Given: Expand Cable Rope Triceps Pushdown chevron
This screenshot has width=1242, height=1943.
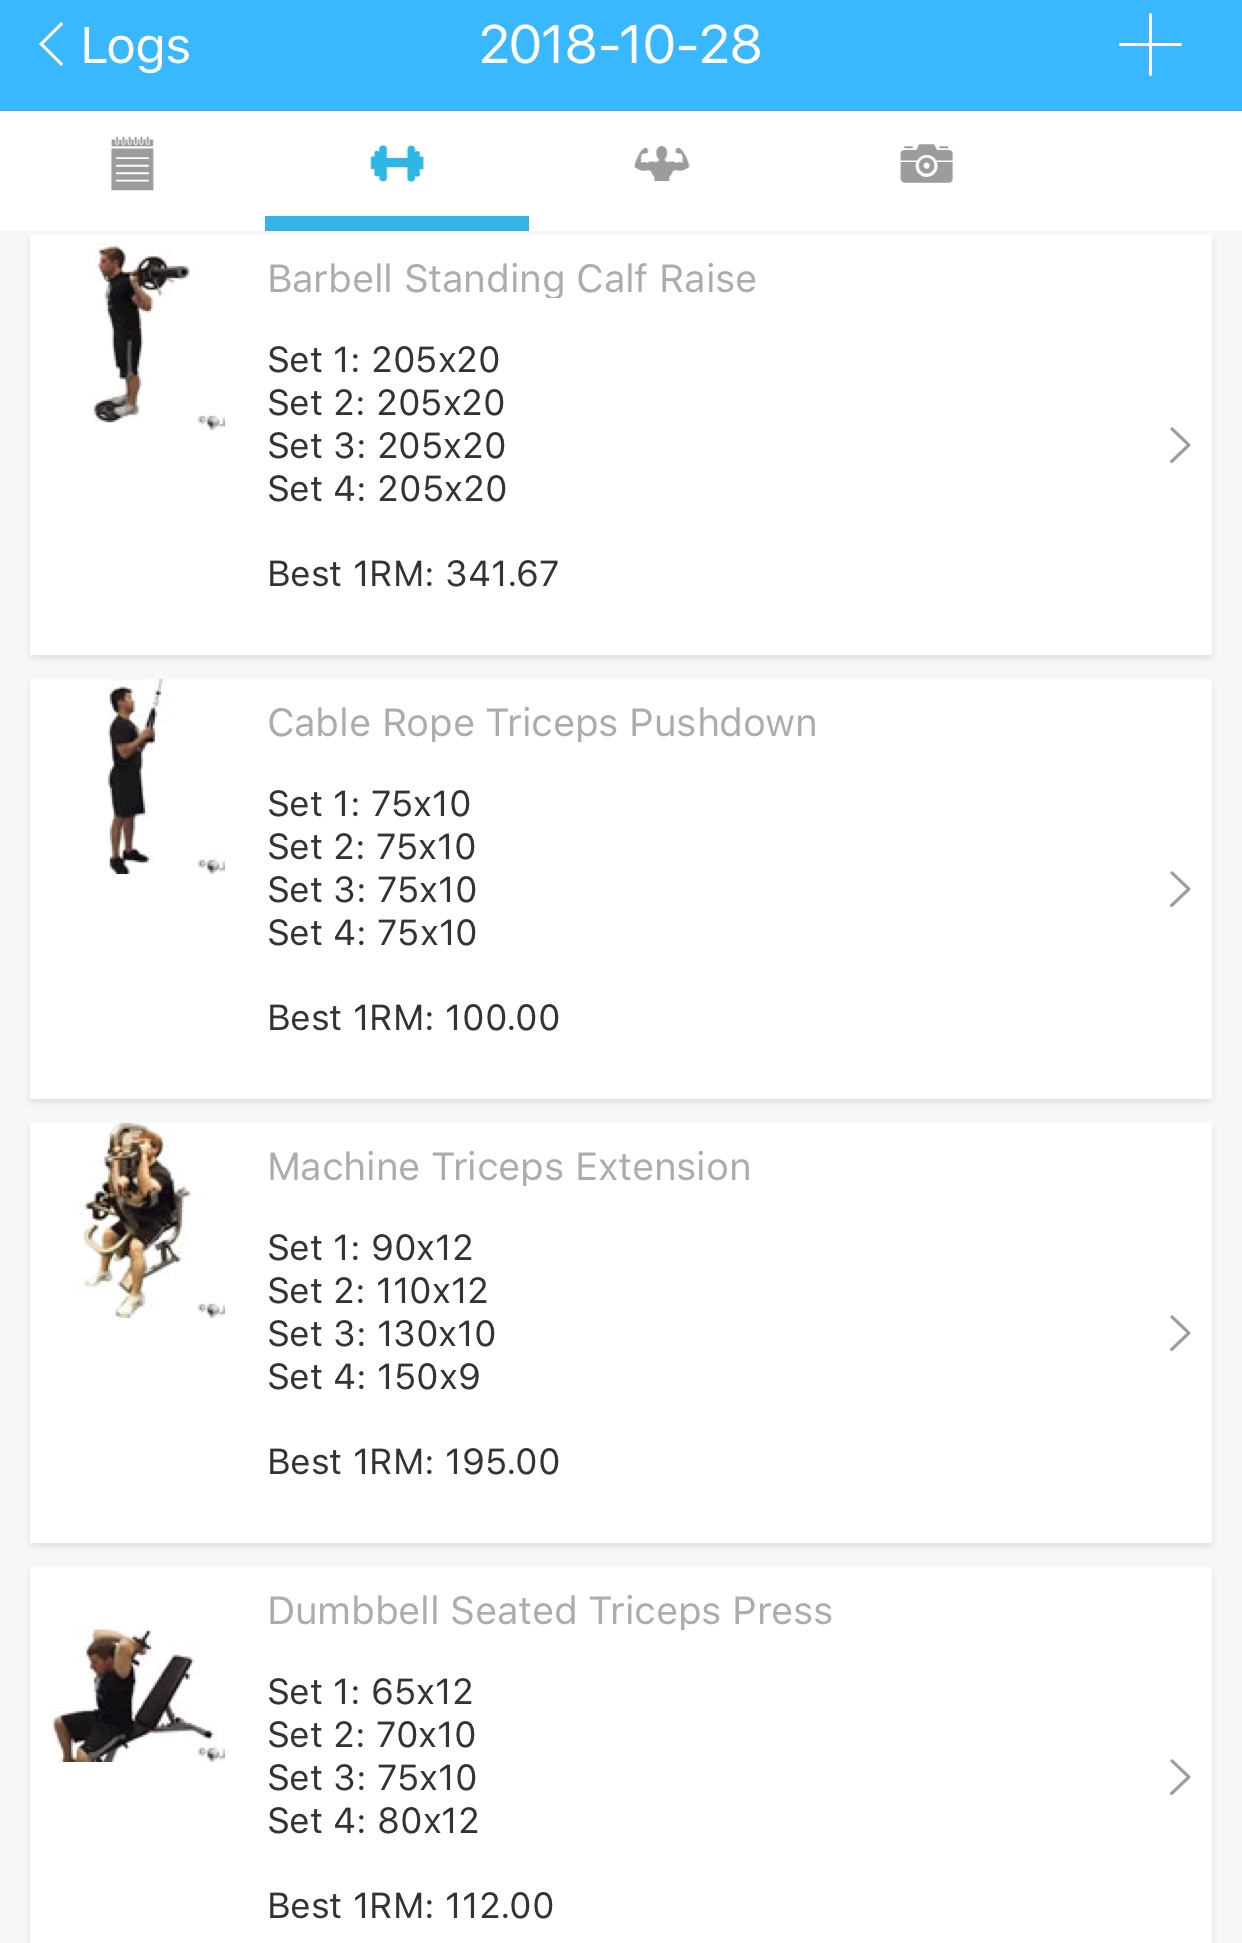Looking at the screenshot, I should (1179, 890).
